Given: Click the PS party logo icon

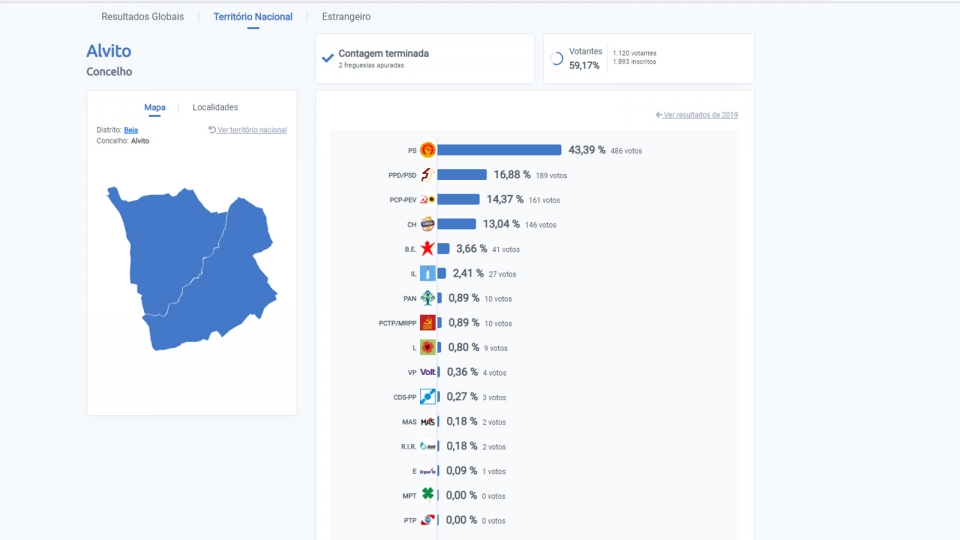Looking at the screenshot, I should click(x=427, y=150).
